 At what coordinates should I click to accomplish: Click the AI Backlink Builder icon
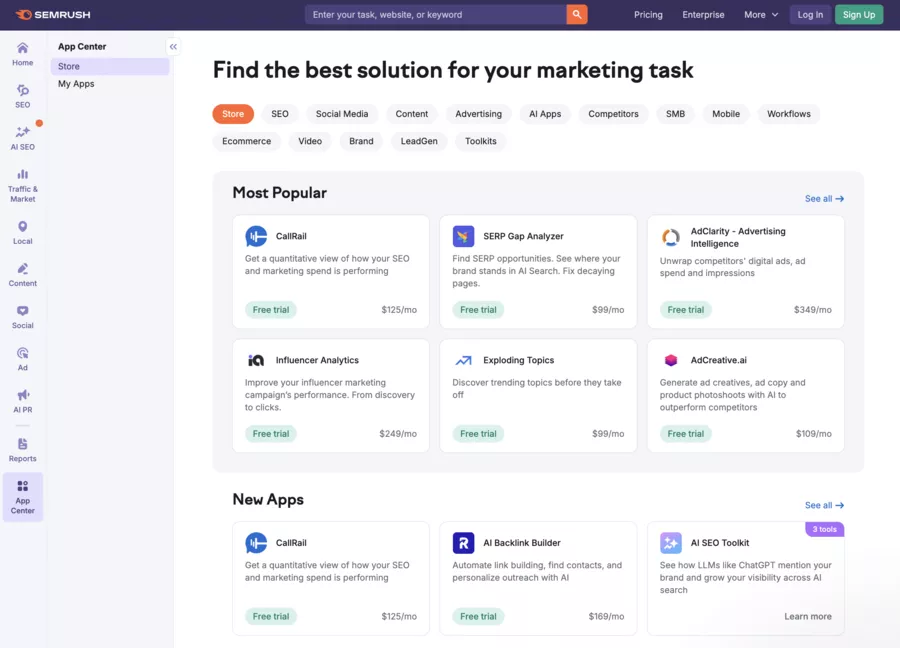463,542
